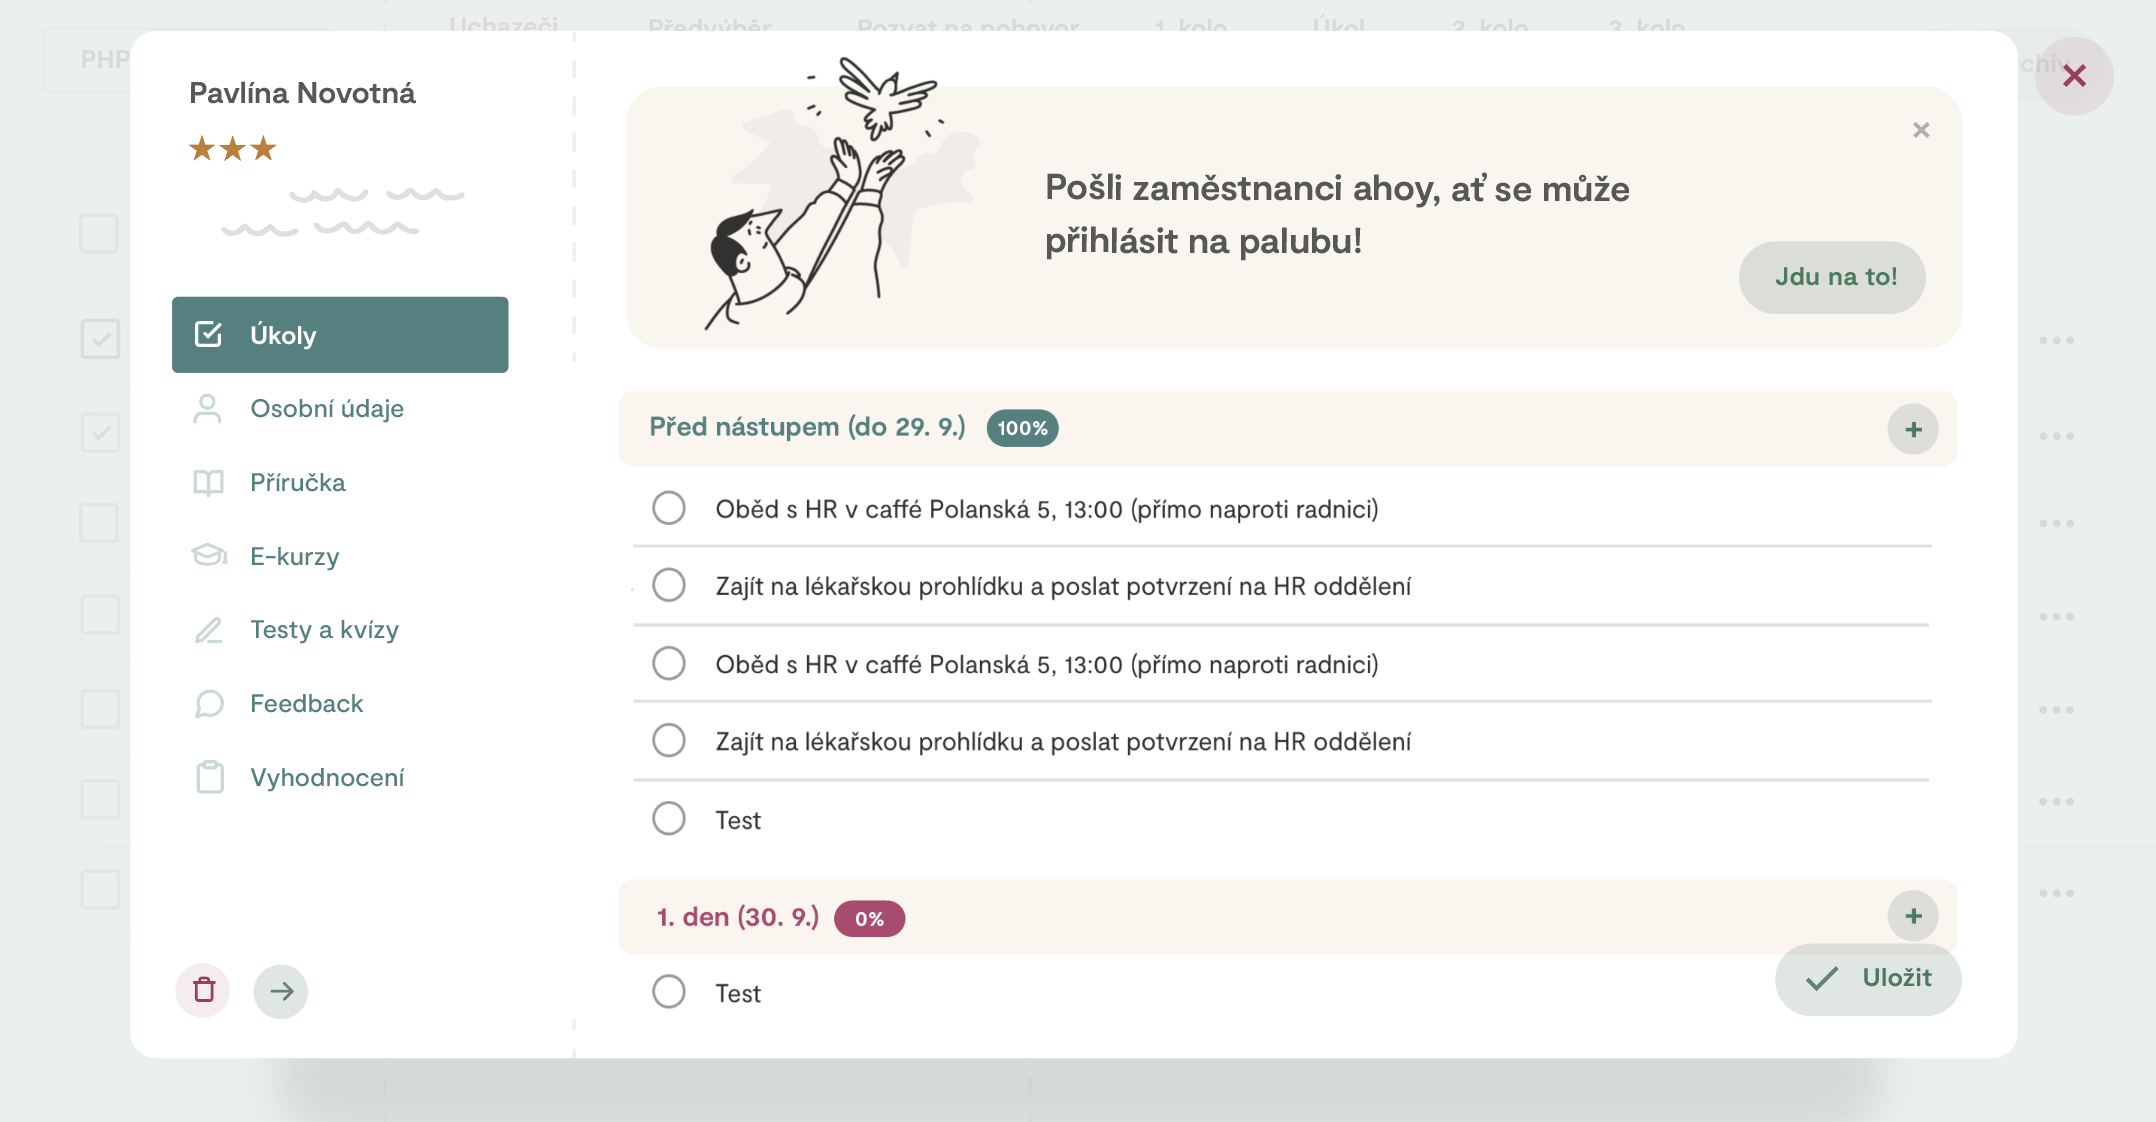2156x1122 pixels.
Task: Mark the first Oběd s HR task complete
Action: click(669, 508)
